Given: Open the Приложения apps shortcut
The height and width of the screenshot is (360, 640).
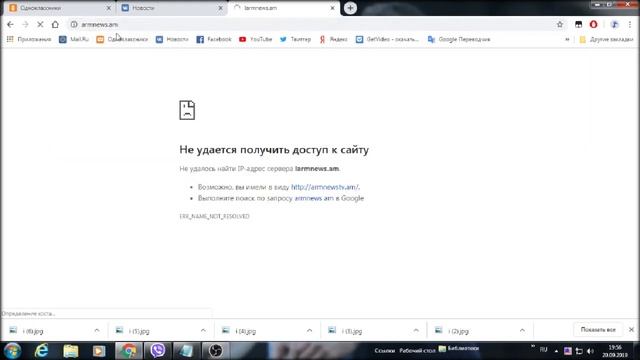Looking at the screenshot, I should pos(29,39).
